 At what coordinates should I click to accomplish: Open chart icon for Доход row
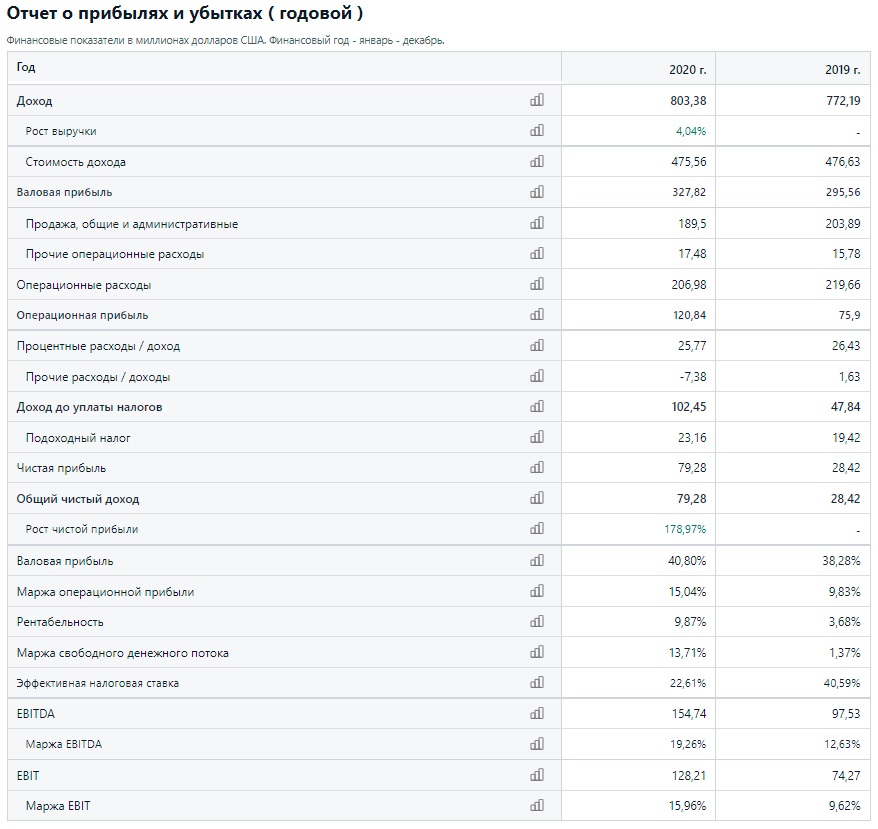click(x=537, y=100)
